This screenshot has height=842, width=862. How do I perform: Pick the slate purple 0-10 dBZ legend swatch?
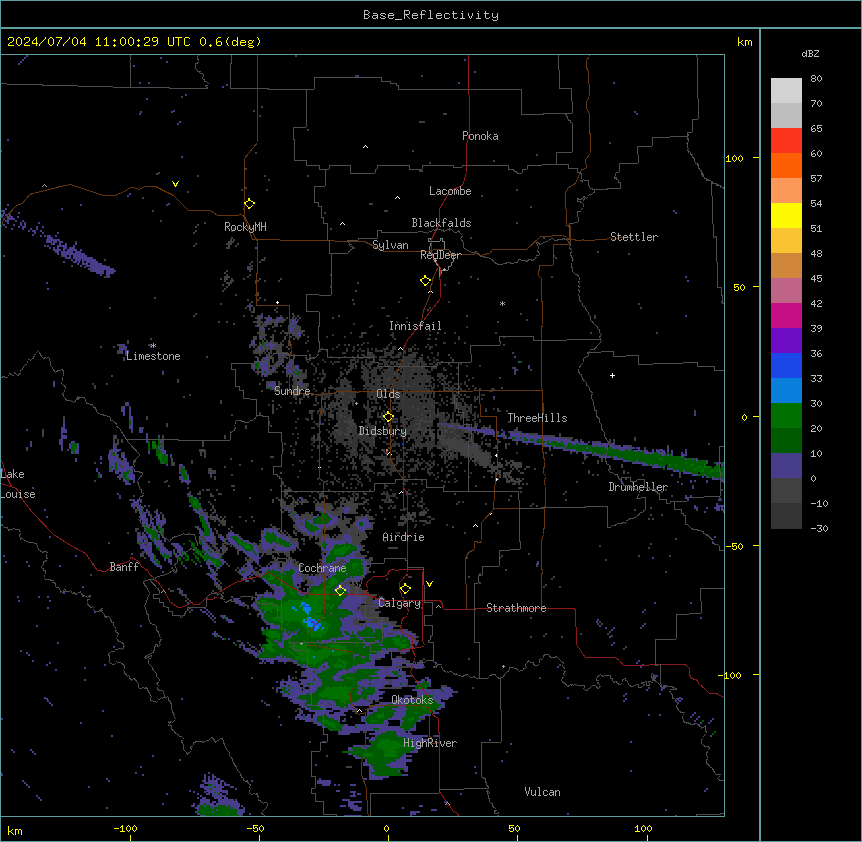[x=786, y=466]
